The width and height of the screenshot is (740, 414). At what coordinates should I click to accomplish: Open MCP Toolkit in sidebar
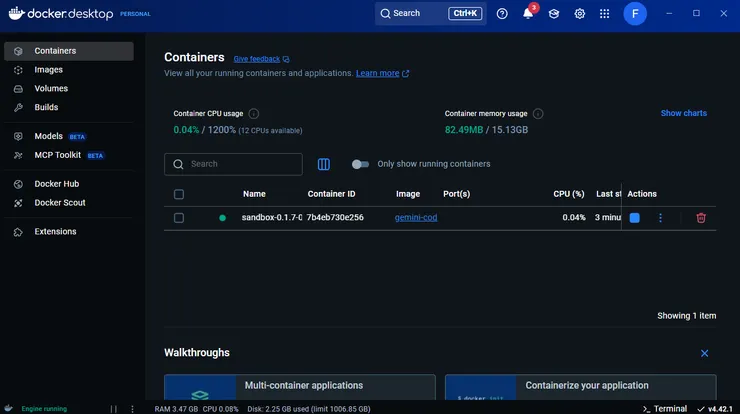pyautogui.click(x=69, y=155)
